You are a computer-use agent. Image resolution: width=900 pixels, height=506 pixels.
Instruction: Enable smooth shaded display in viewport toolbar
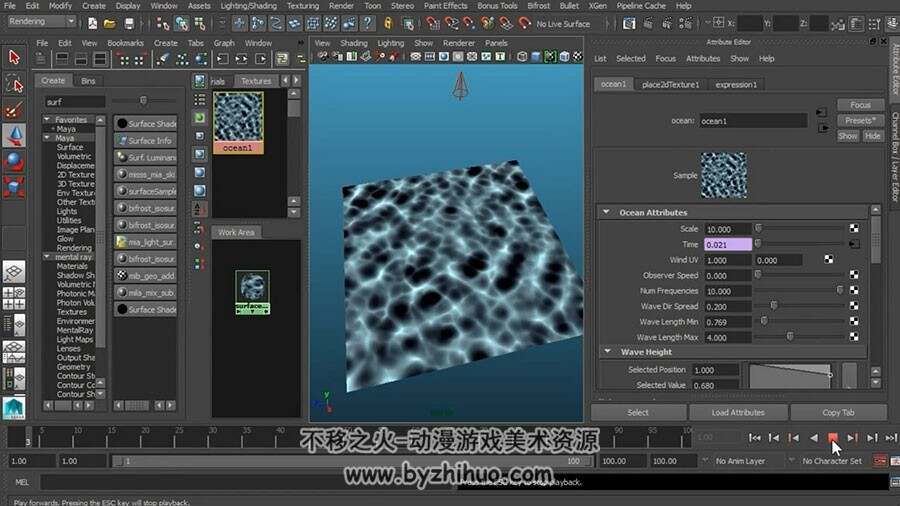coord(536,56)
